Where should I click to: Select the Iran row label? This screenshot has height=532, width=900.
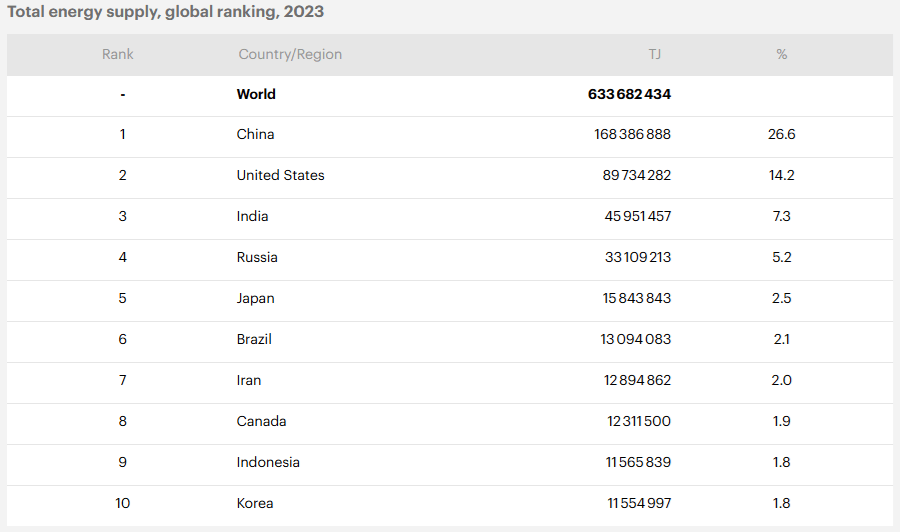(x=249, y=380)
